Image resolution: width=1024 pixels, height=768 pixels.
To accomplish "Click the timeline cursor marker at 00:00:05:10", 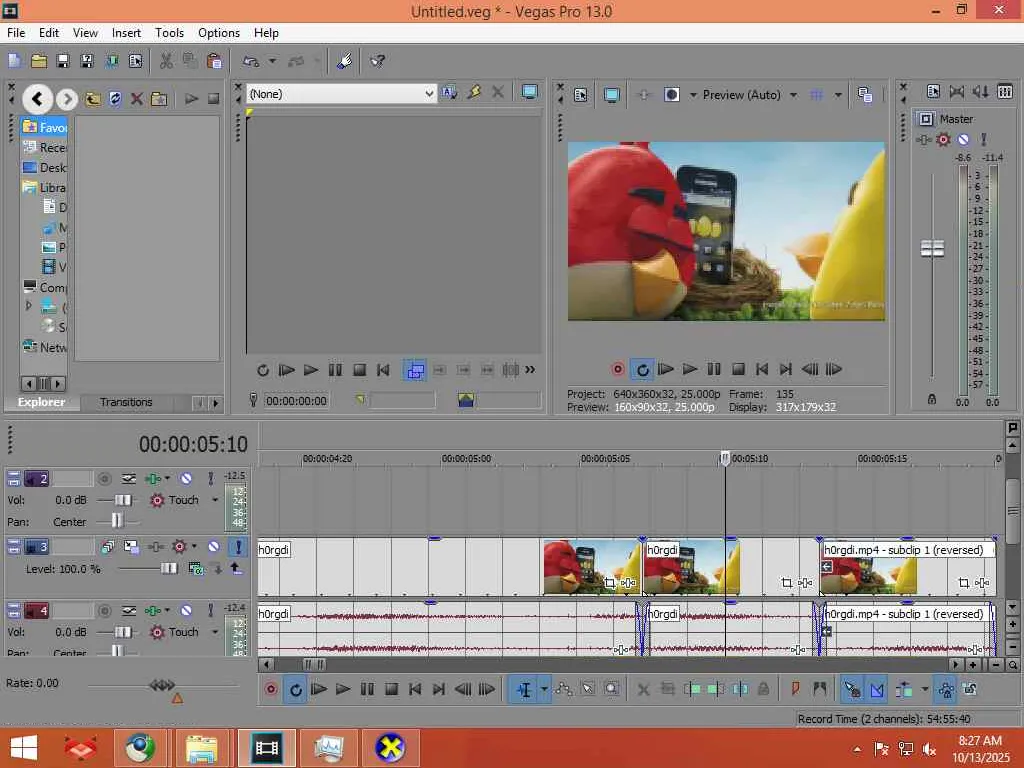I will point(725,458).
